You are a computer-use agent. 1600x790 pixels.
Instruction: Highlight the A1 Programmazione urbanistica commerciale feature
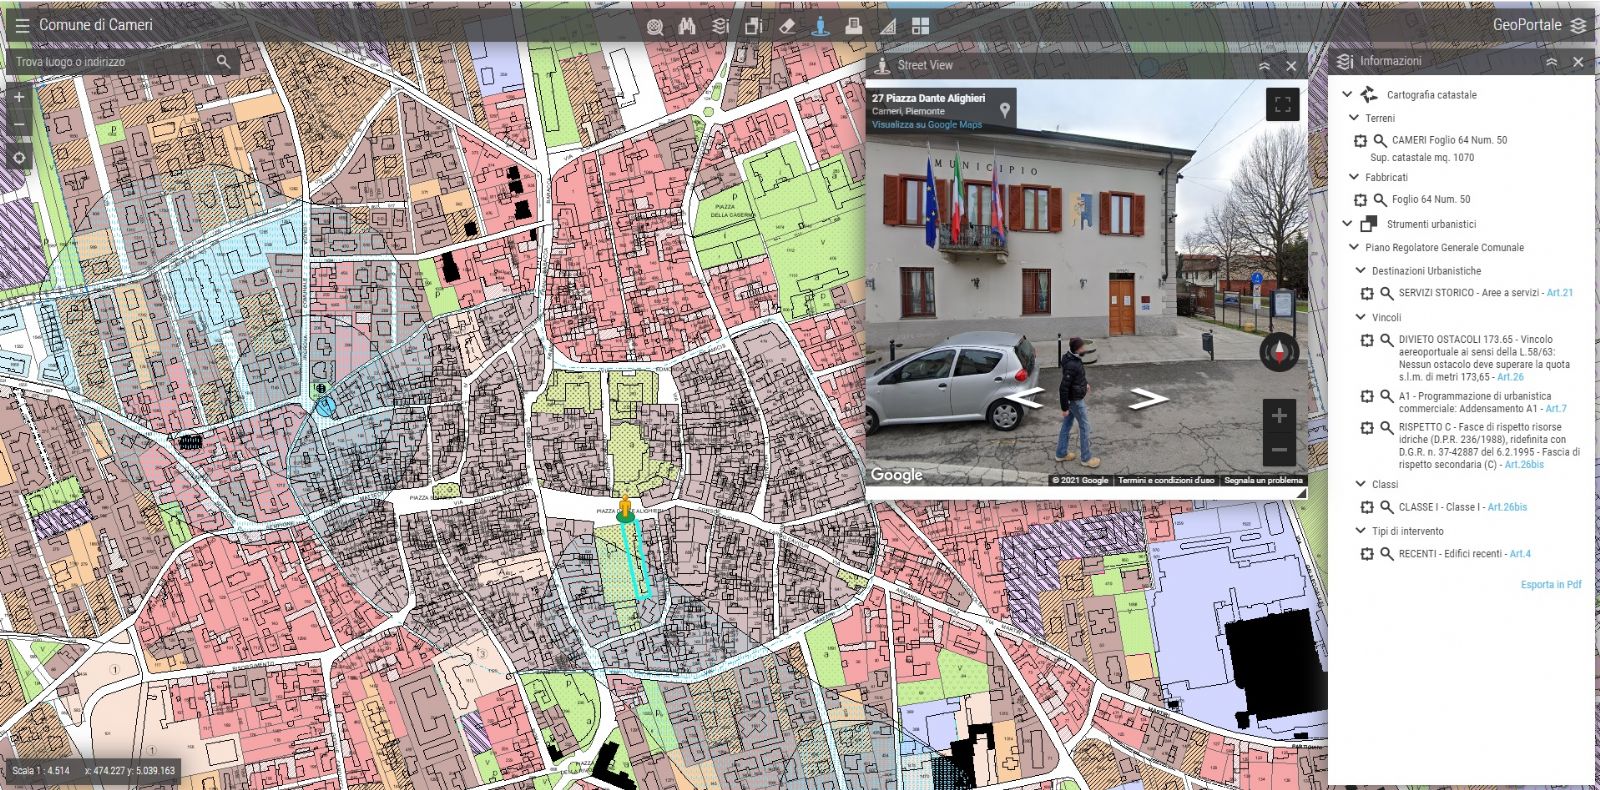click(1367, 397)
